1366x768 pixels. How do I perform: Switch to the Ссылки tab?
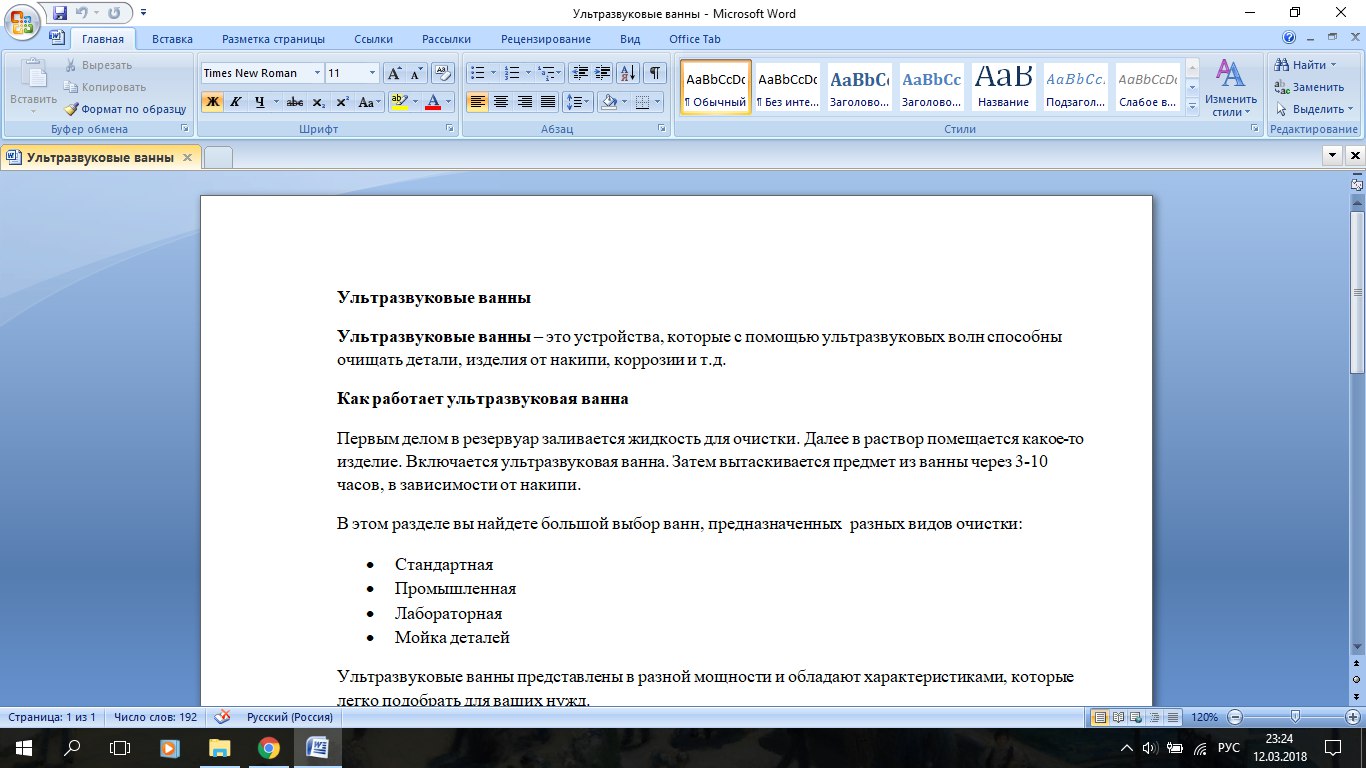[373, 39]
